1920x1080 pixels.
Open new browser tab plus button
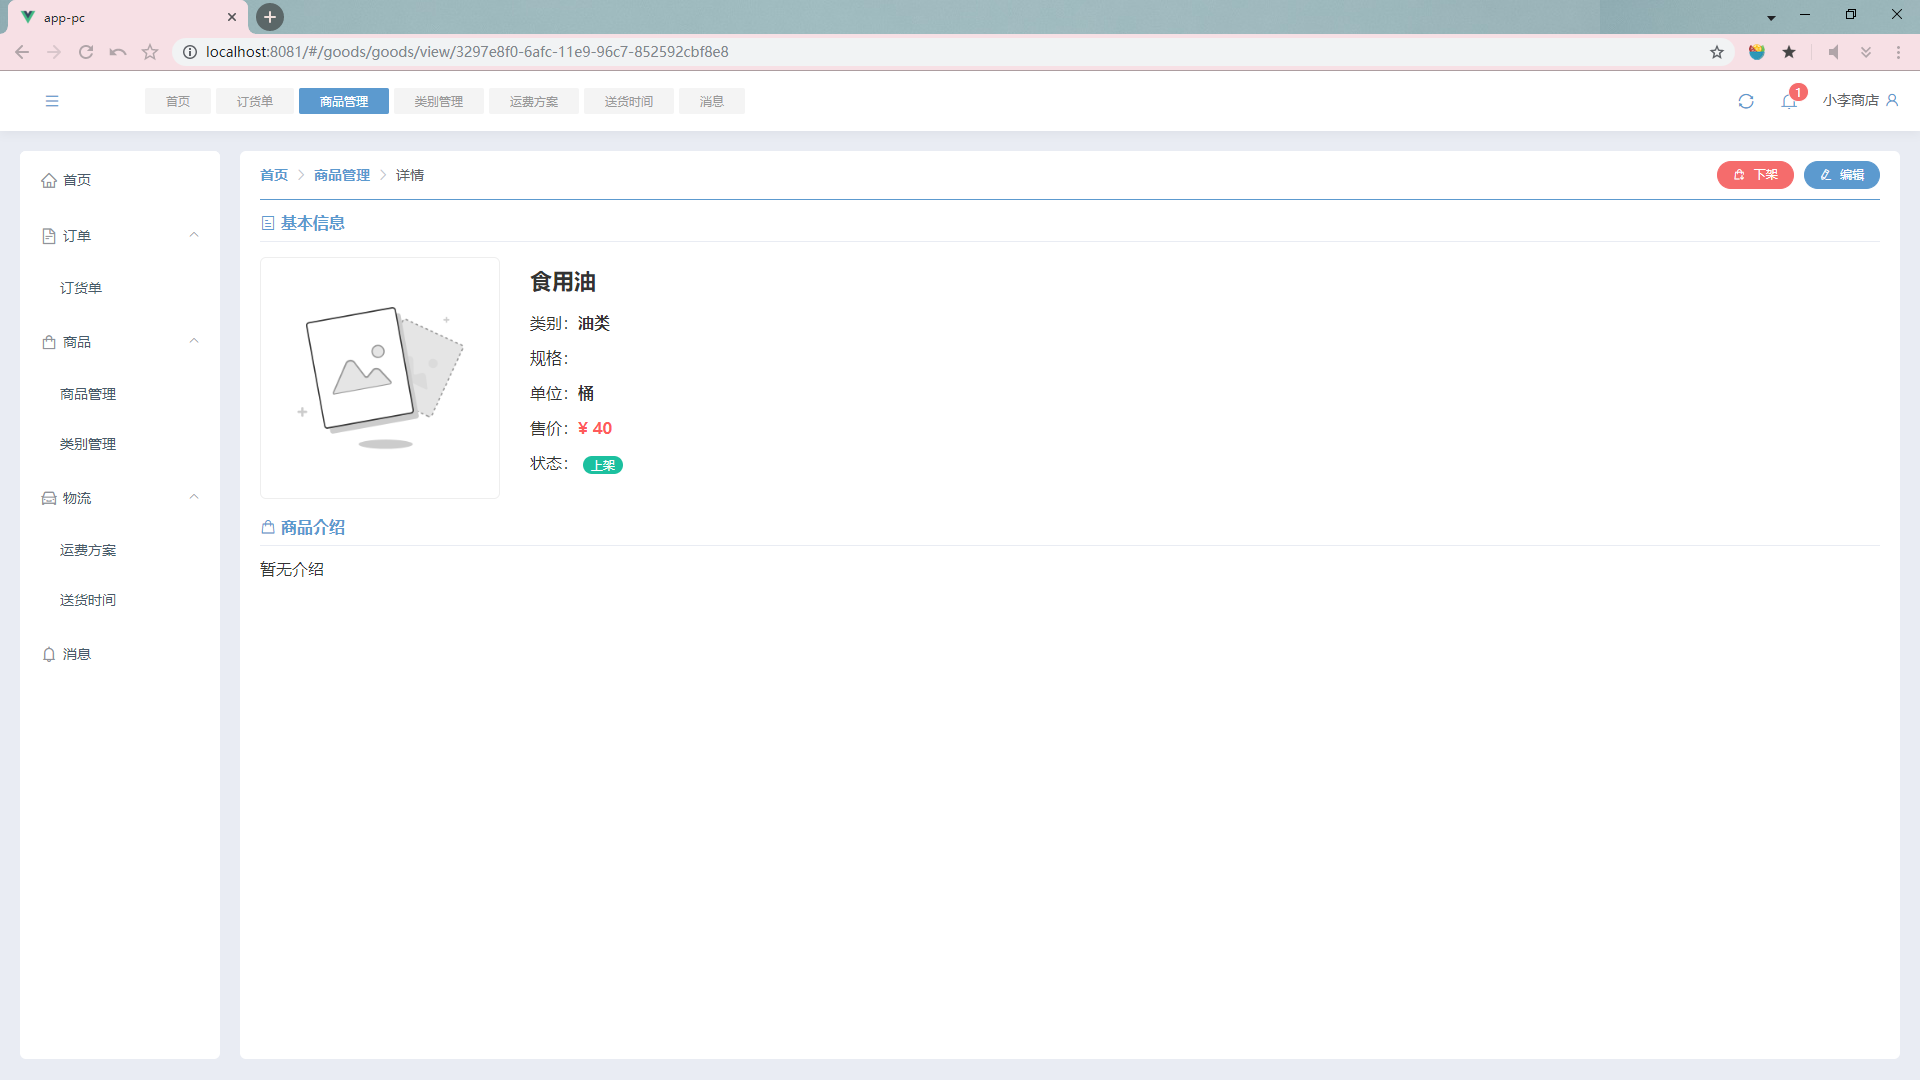270,17
